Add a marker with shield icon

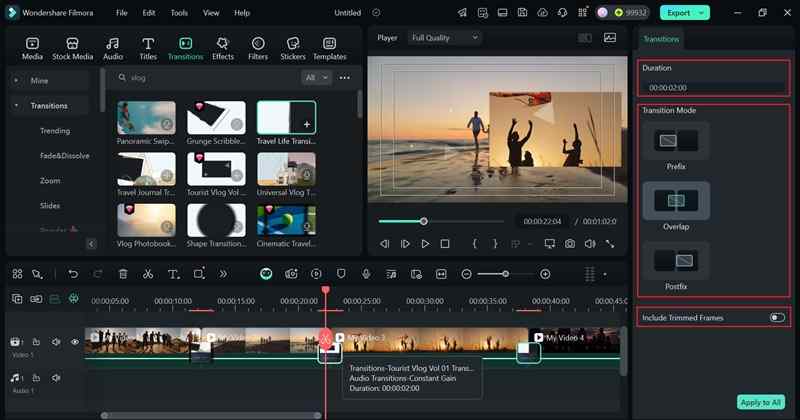pyautogui.click(x=341, y=274)
